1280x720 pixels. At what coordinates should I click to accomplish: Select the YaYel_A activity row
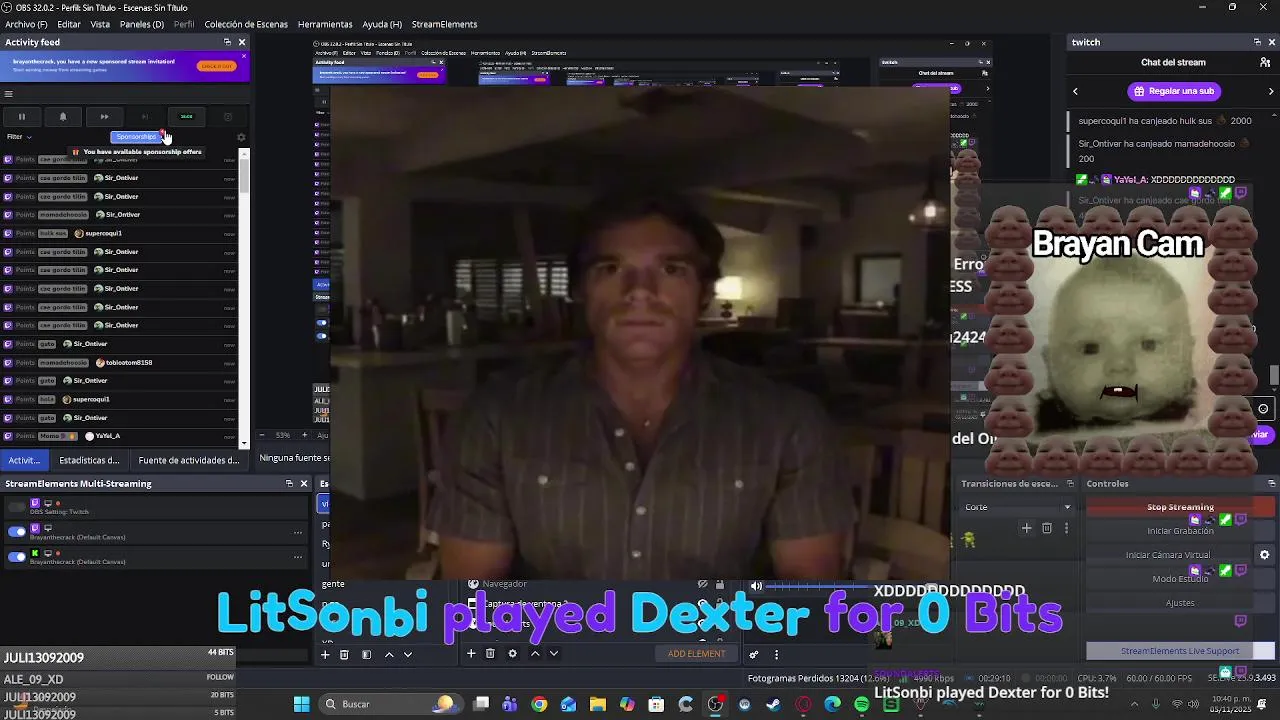coord(120,436)
